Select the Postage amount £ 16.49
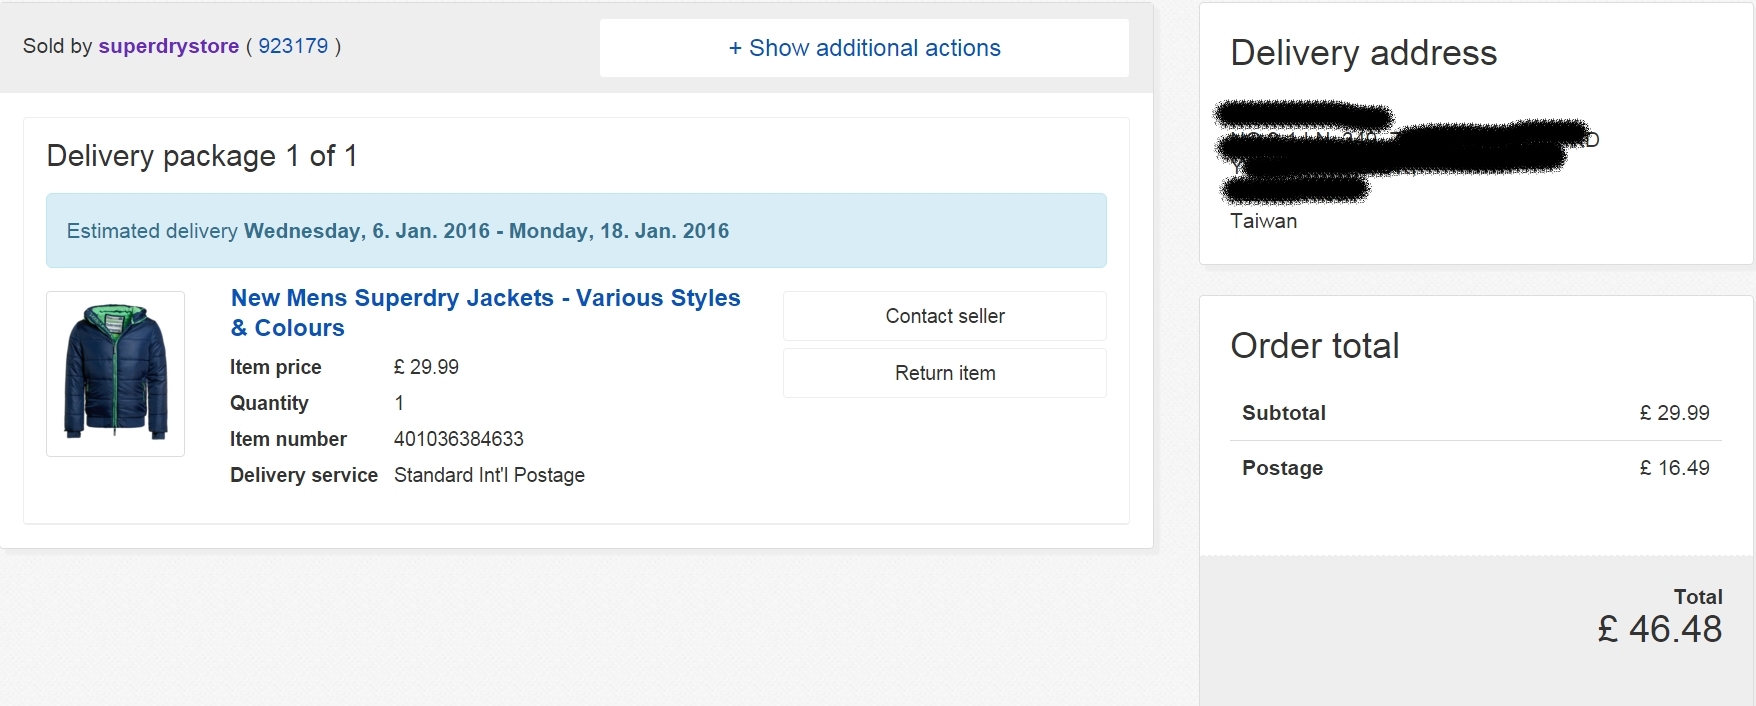 click(x=1675, y=468)
